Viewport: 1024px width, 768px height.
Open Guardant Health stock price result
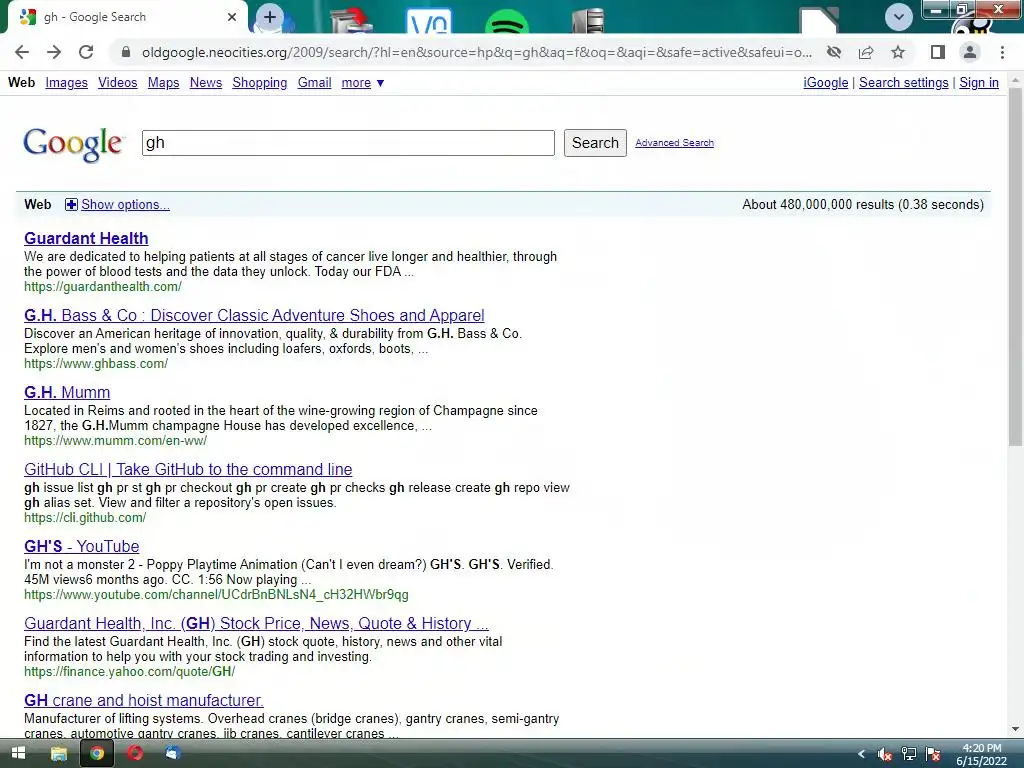257,624
